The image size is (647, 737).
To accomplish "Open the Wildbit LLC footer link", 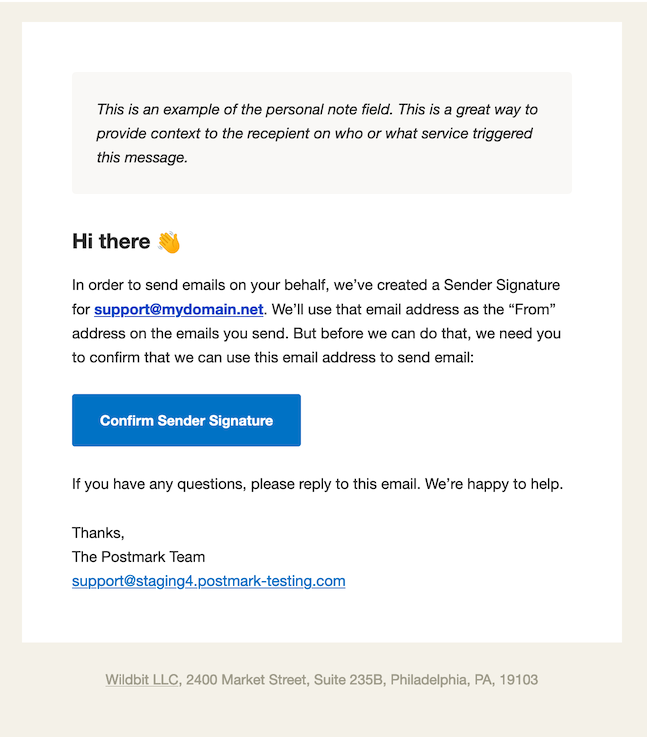I will (143, 679).
